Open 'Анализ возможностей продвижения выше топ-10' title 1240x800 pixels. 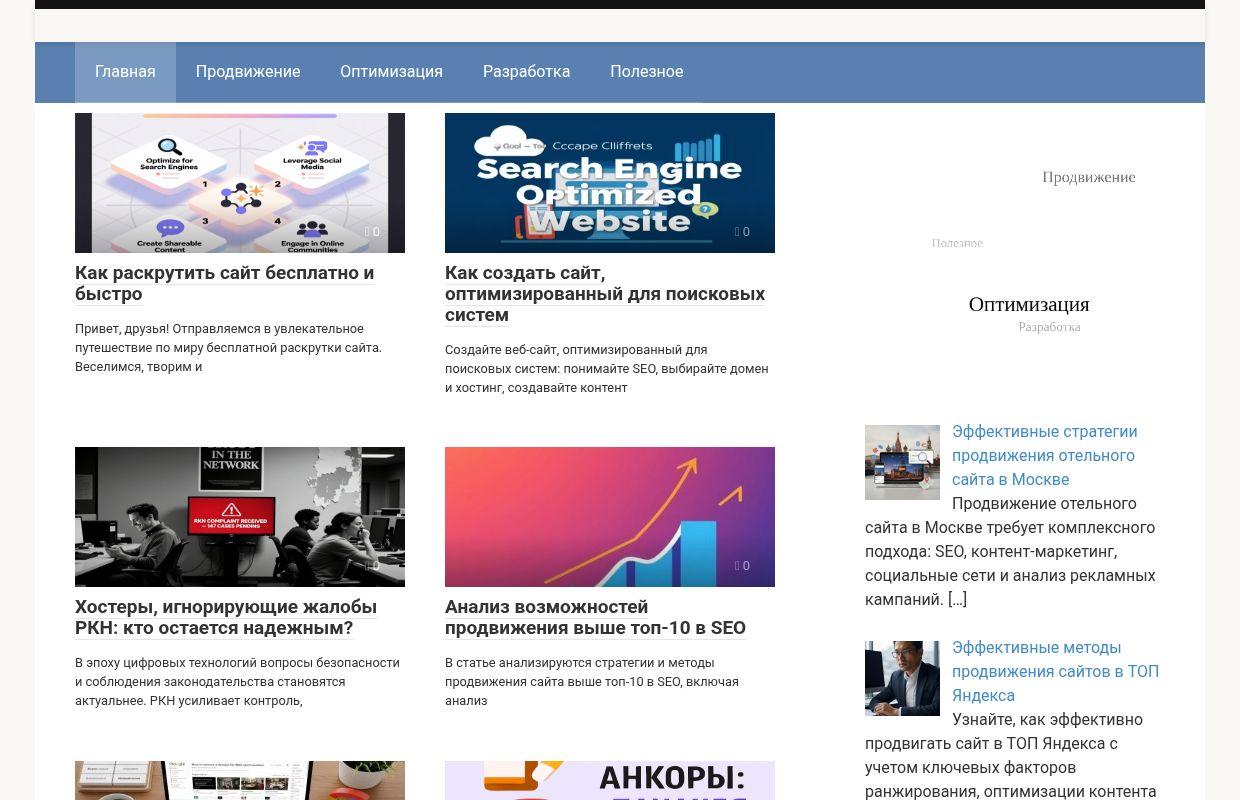tap(595, 617)
